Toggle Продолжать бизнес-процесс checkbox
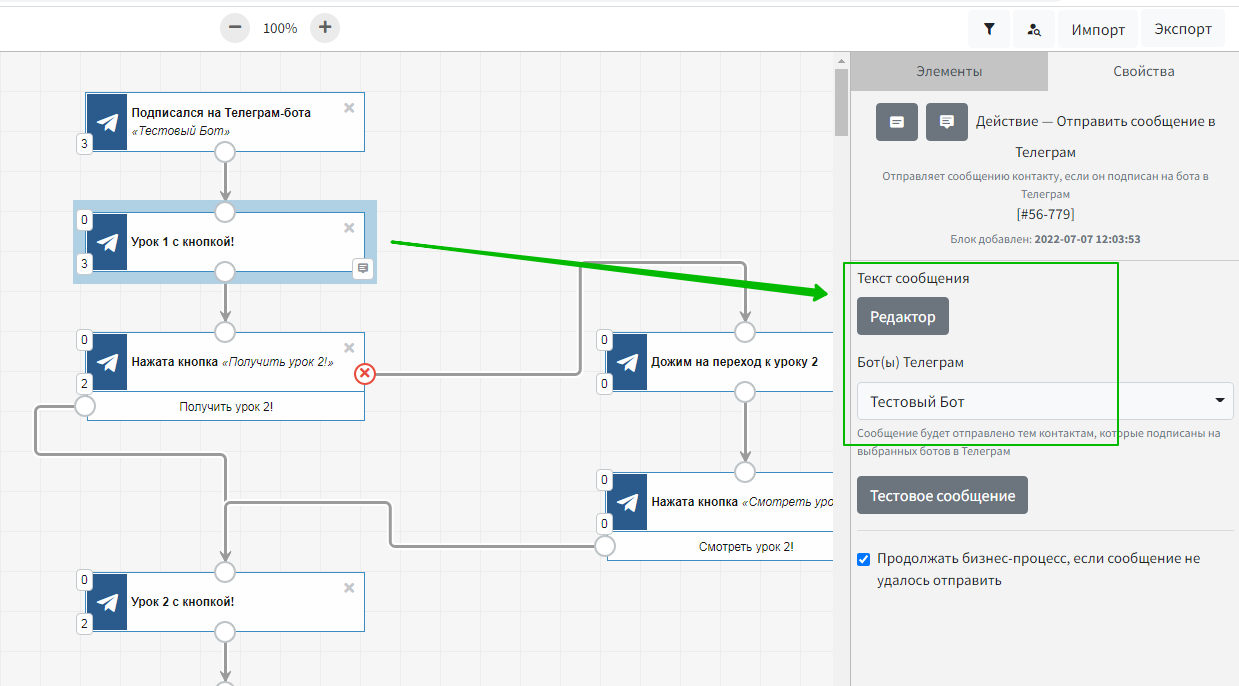 click(864, 559)
